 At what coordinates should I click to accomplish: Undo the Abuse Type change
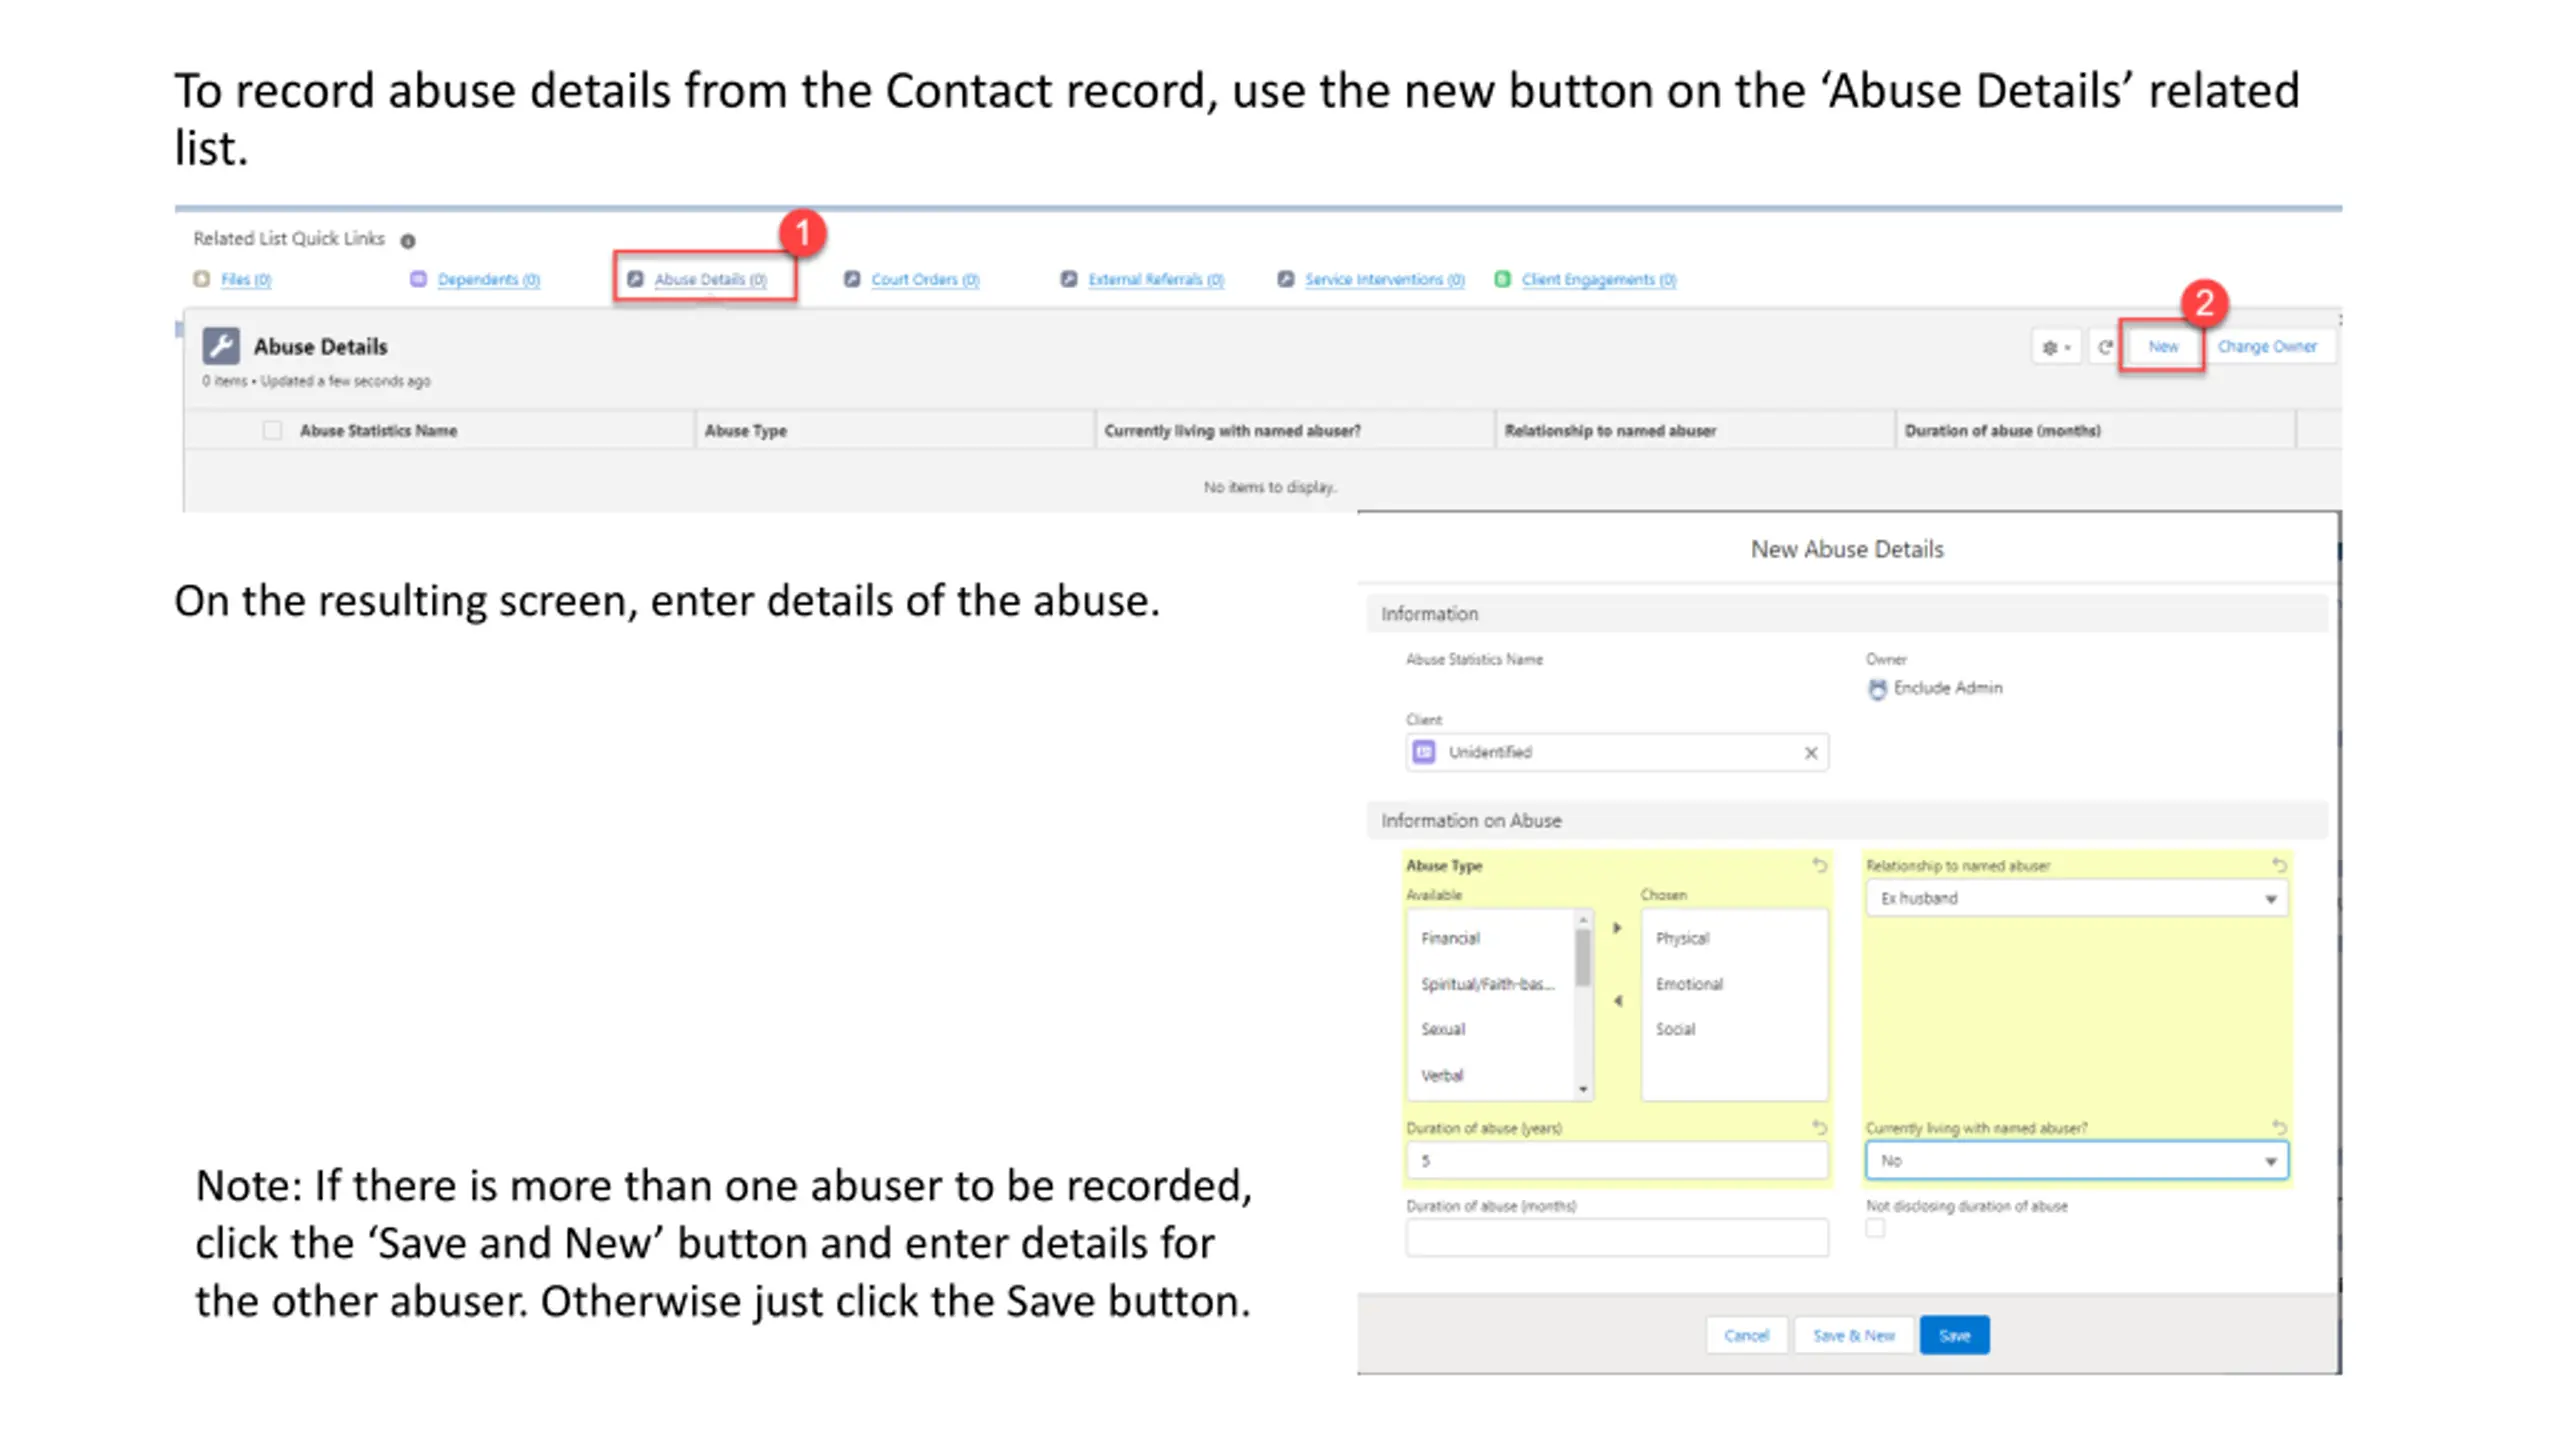tap(1819, 865)
